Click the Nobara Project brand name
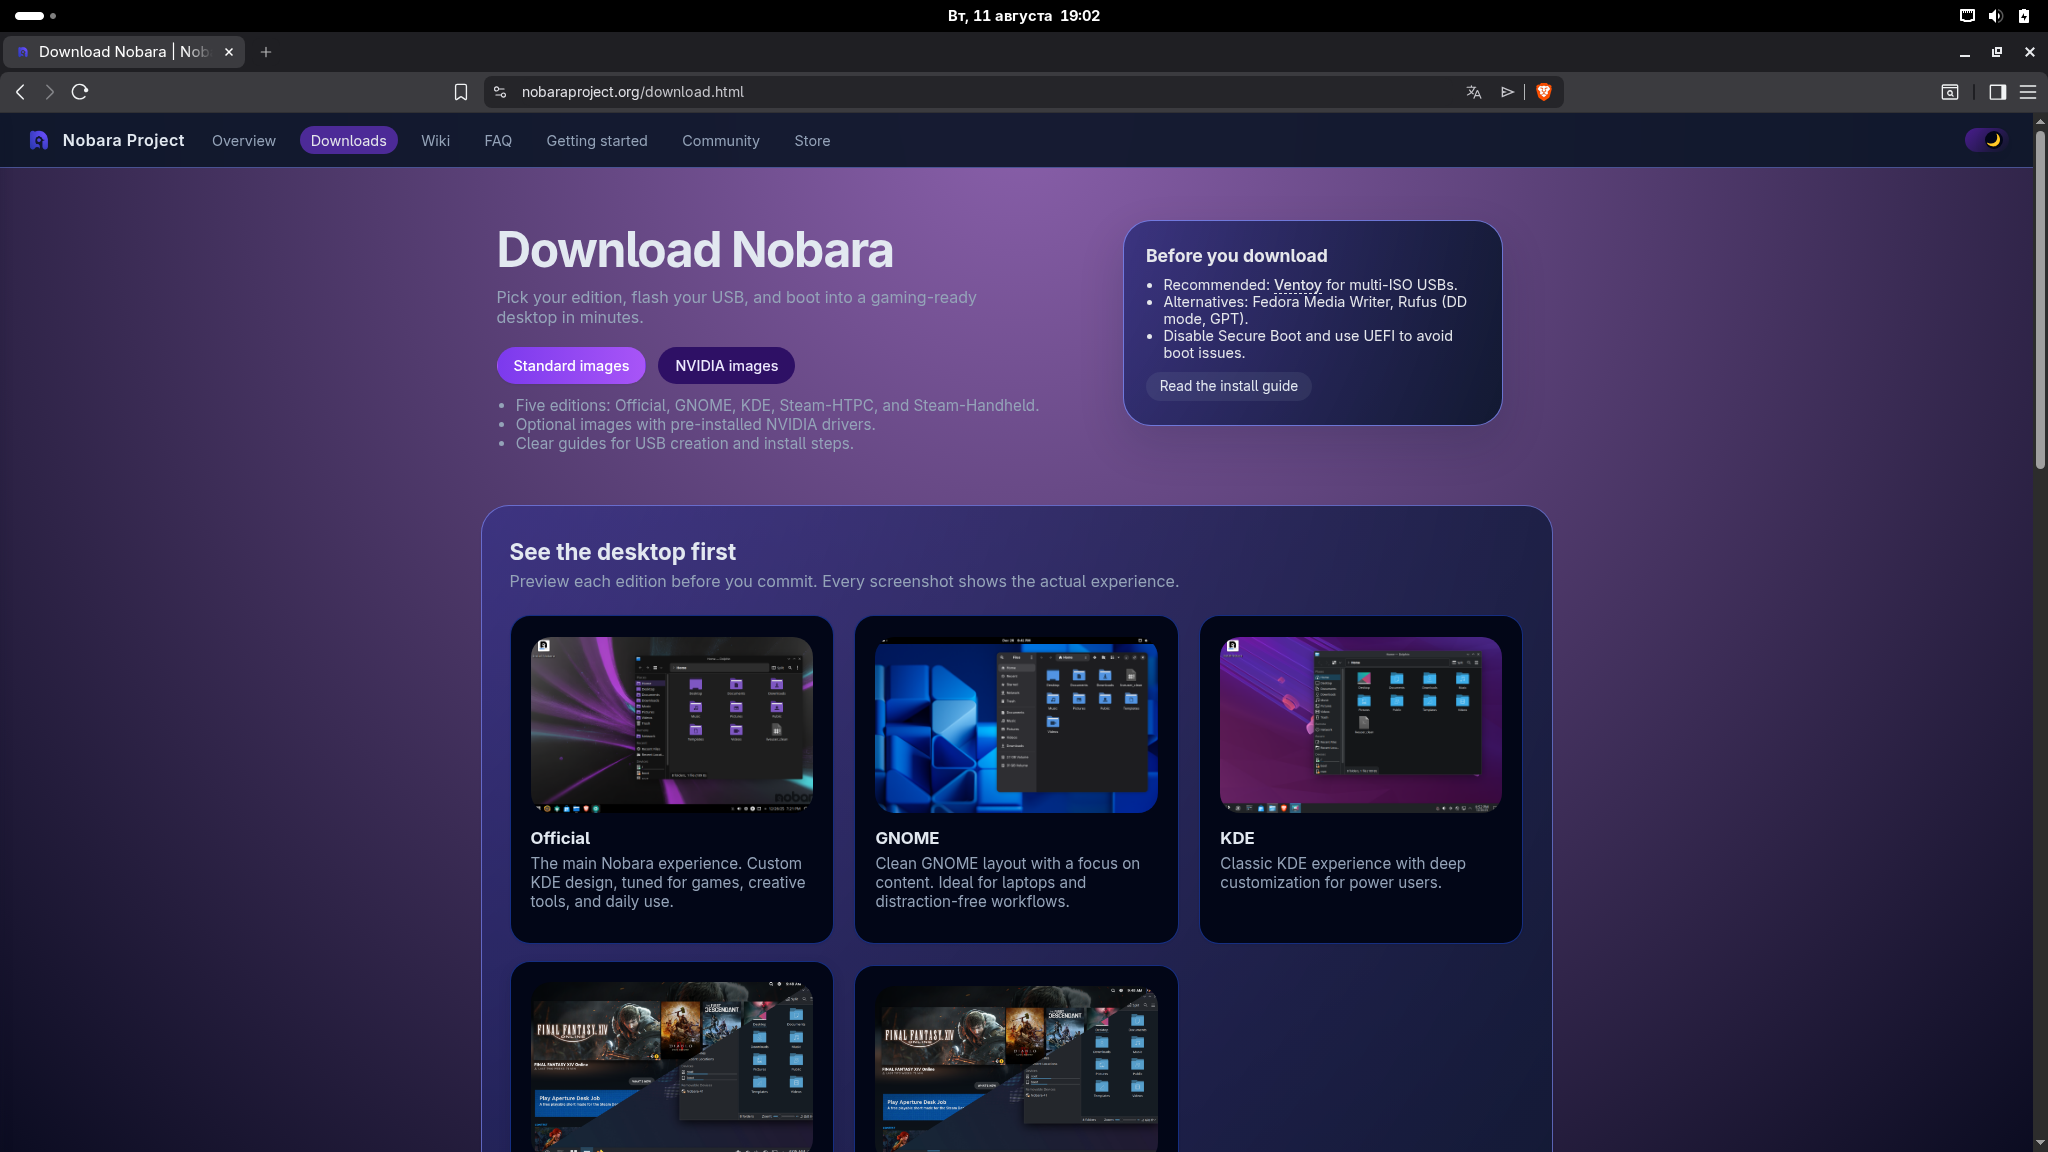The width and height of the screenshot is (2048, 1152). click(x=123, y=141)
